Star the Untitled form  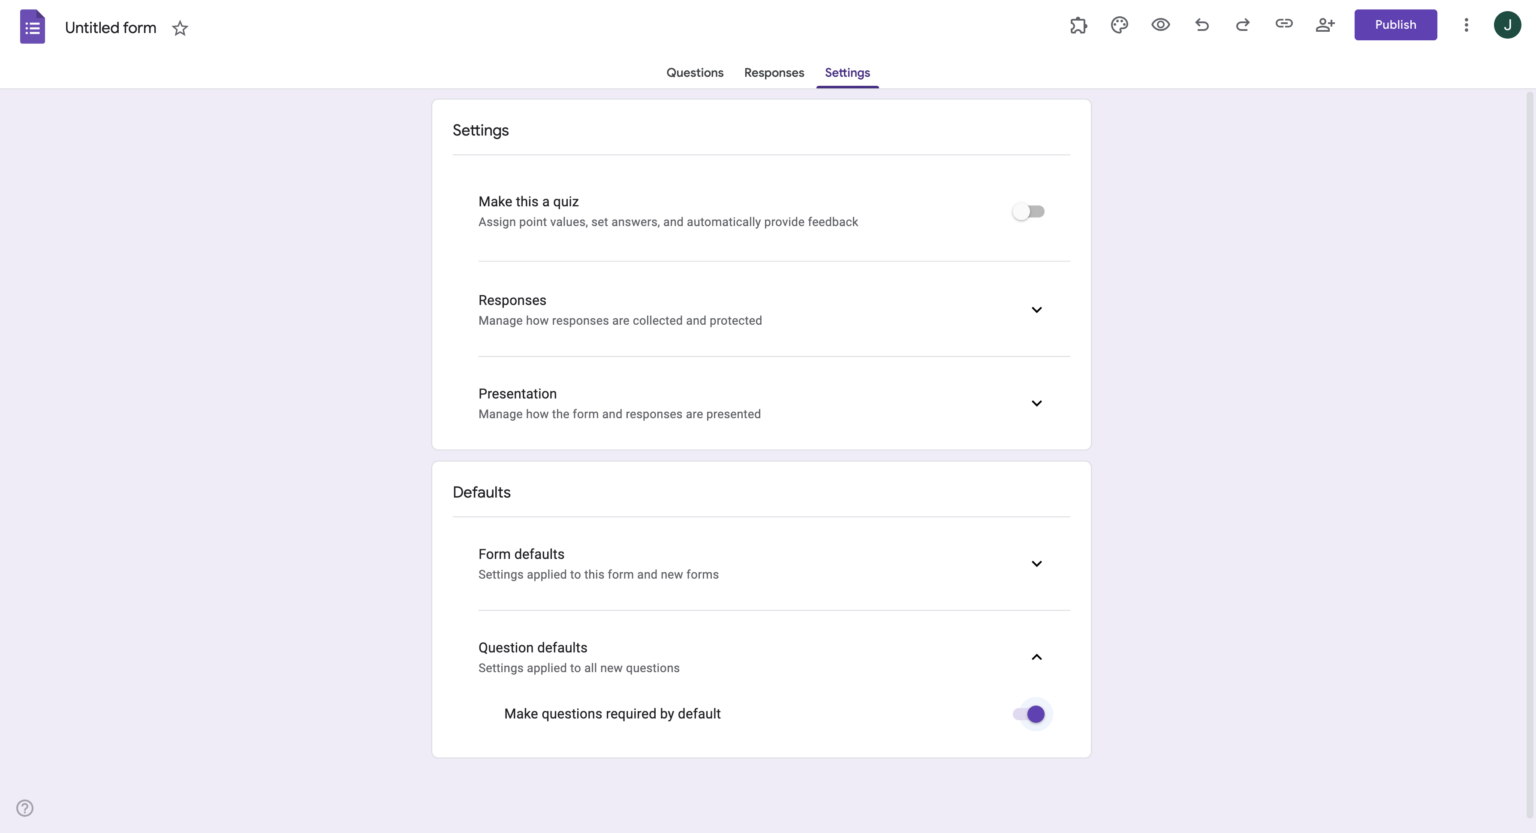[x=180, y=28]
